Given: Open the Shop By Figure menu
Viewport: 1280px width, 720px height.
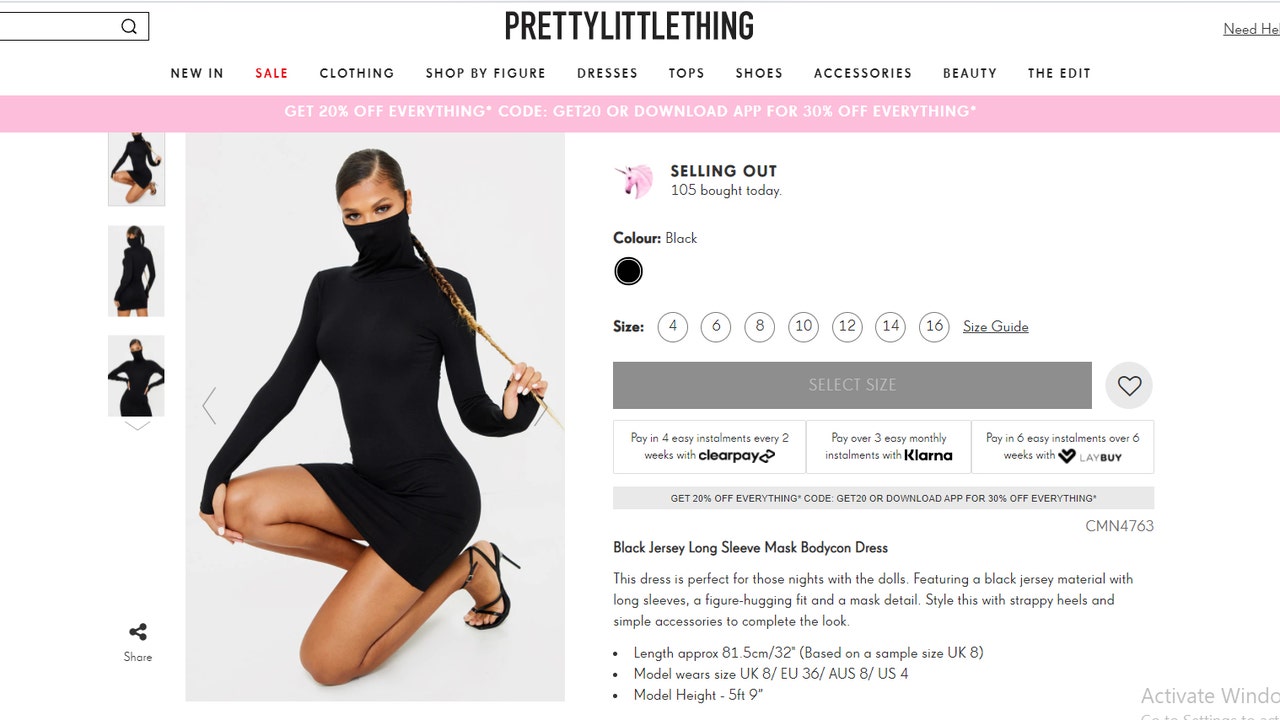Looking at the screenshot, I should [x=486, y=73].
